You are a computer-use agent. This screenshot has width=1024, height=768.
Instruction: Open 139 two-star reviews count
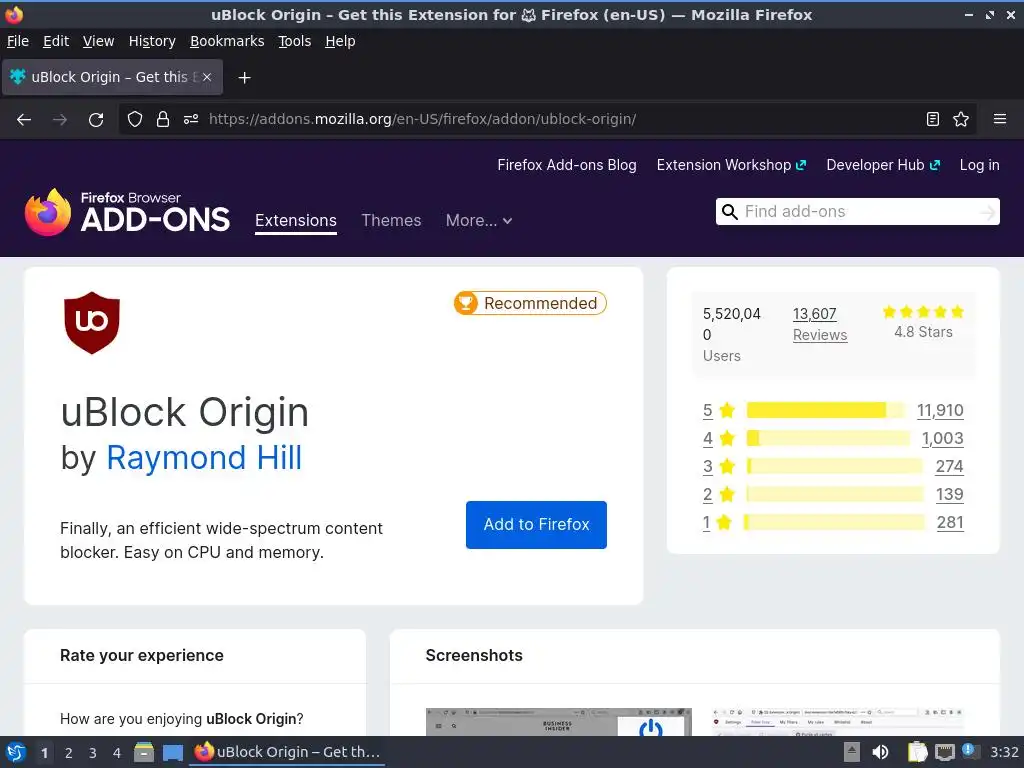pyautogui.click(x=950, y=494)
